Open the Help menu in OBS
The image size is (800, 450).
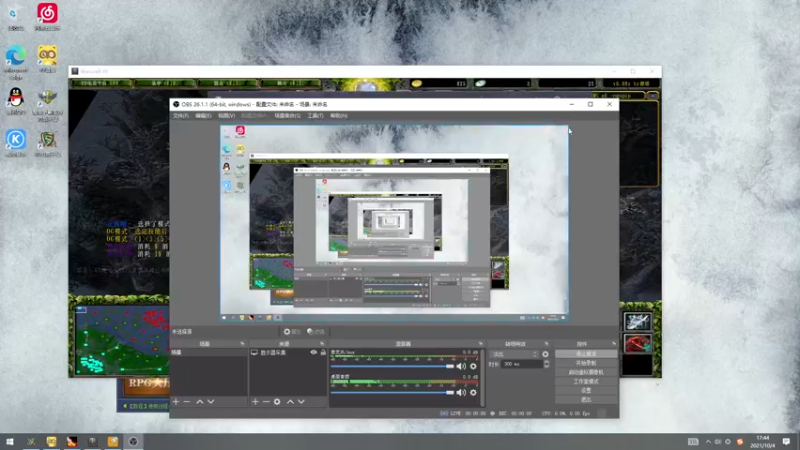[x=339, y=116]
